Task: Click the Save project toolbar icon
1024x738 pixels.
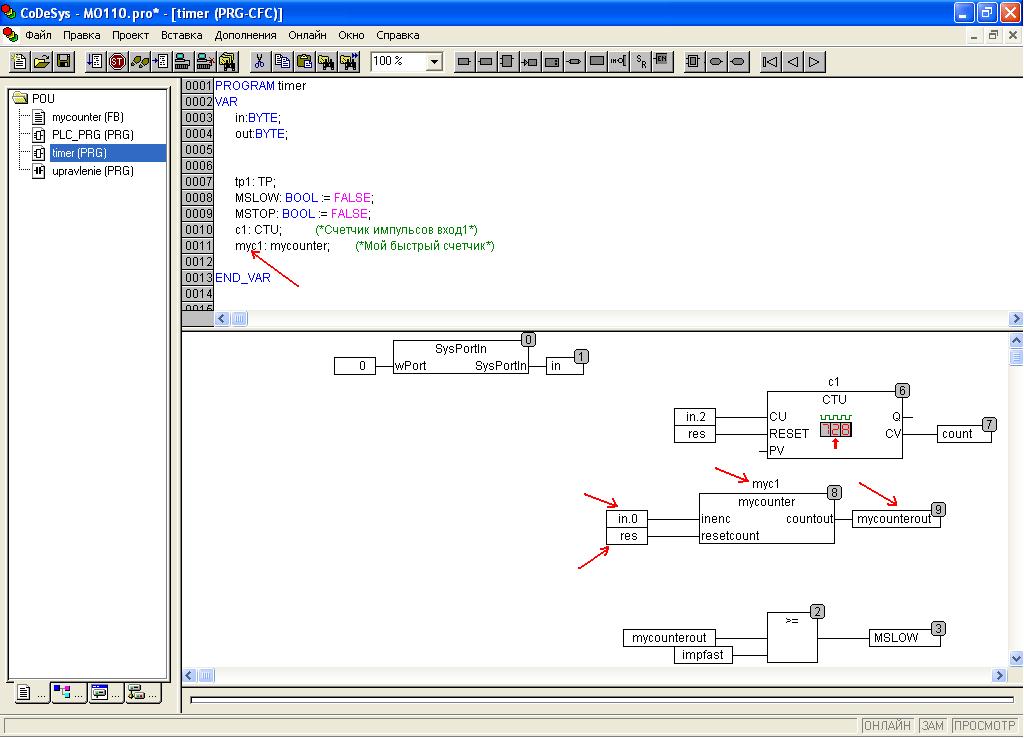Action: point(63,62)
